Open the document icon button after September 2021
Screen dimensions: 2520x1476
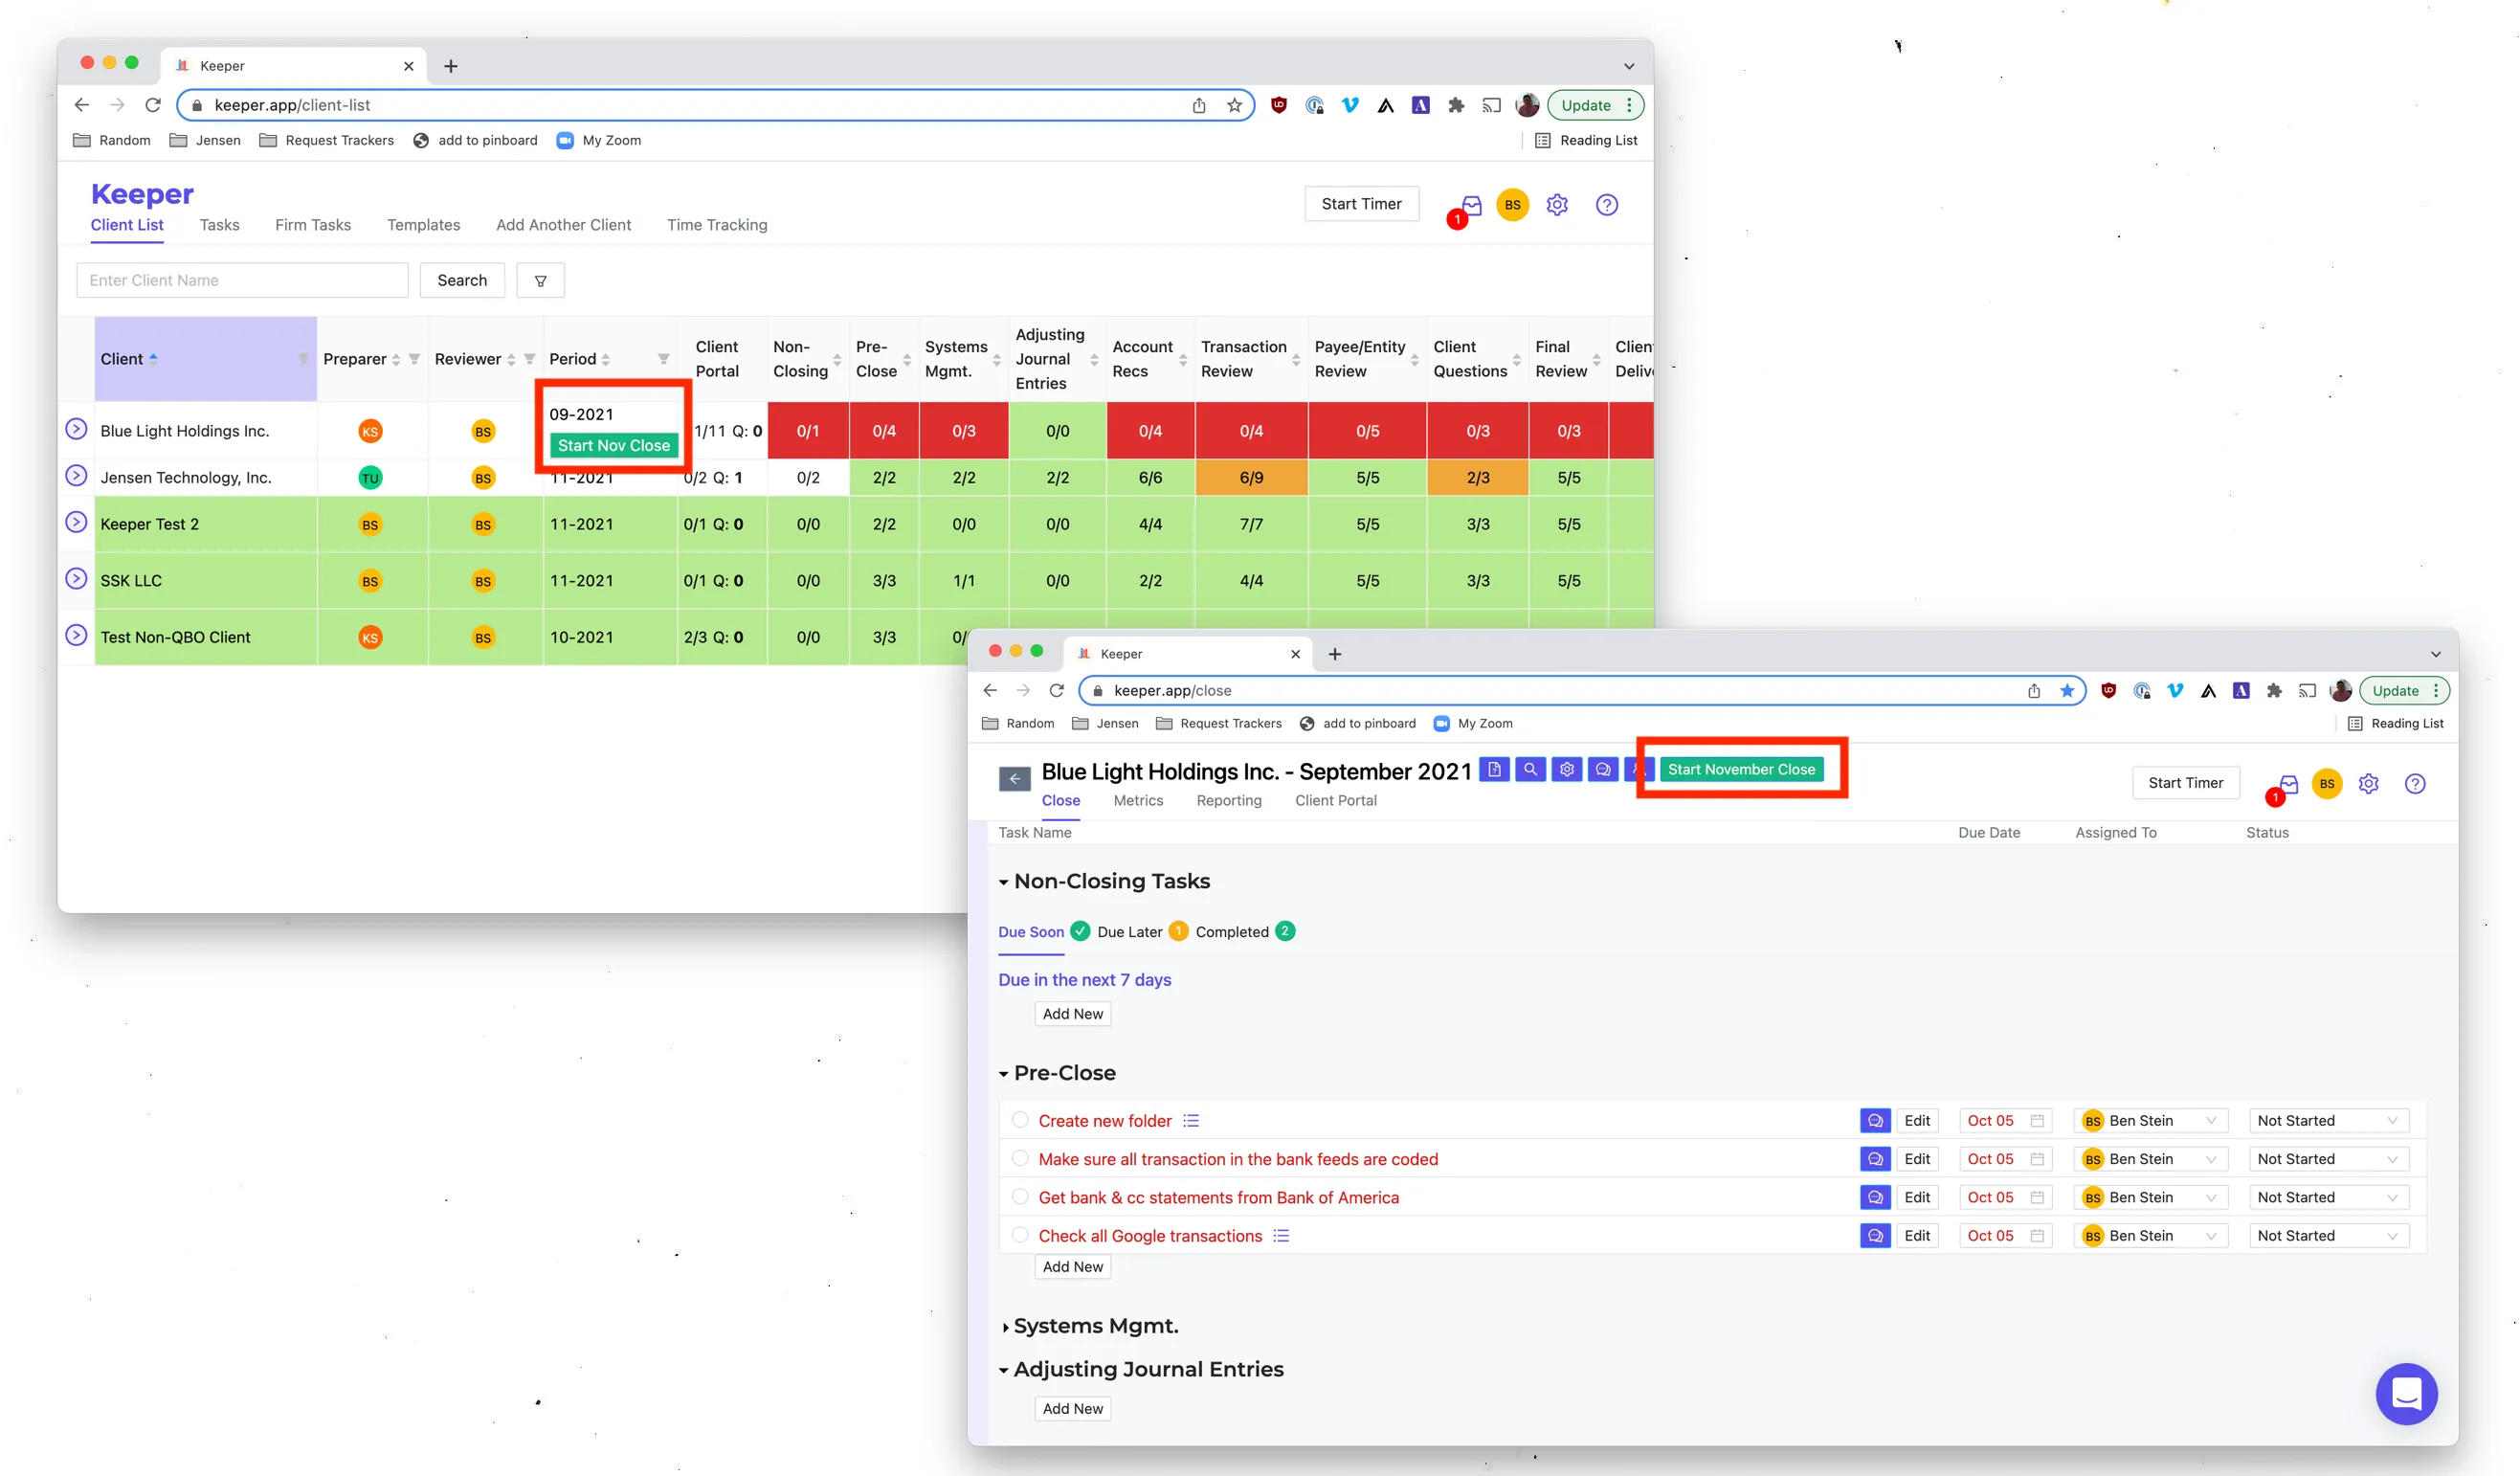pyautogui.click(x=1494, y=769)
